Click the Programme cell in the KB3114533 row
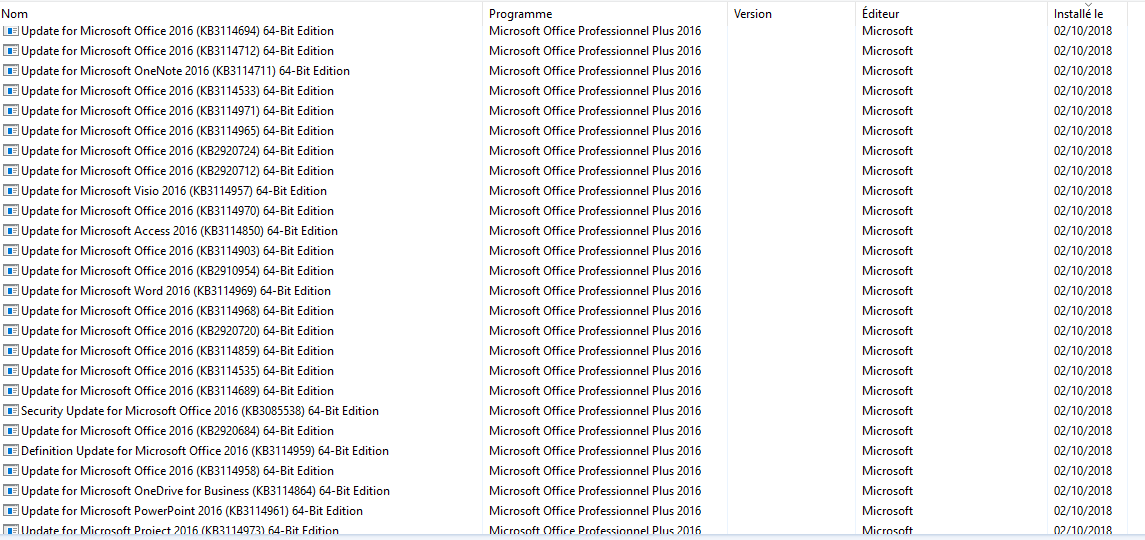Viewport: 1145px width, 540px height. point(595,91)
